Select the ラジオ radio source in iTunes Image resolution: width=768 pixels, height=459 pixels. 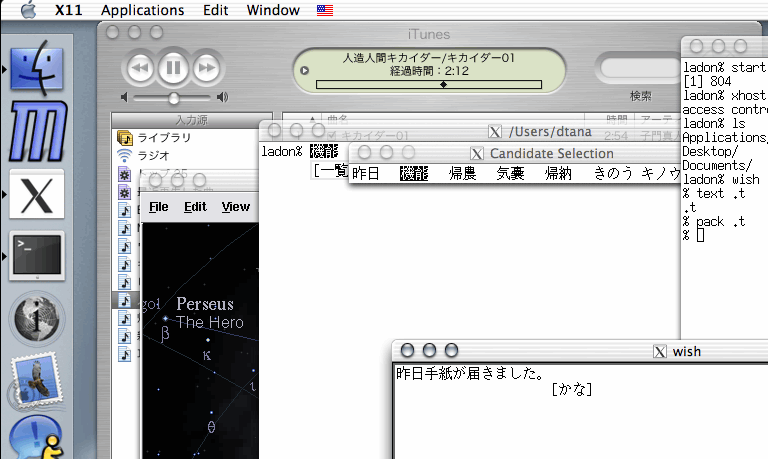(x=153, y=155)
